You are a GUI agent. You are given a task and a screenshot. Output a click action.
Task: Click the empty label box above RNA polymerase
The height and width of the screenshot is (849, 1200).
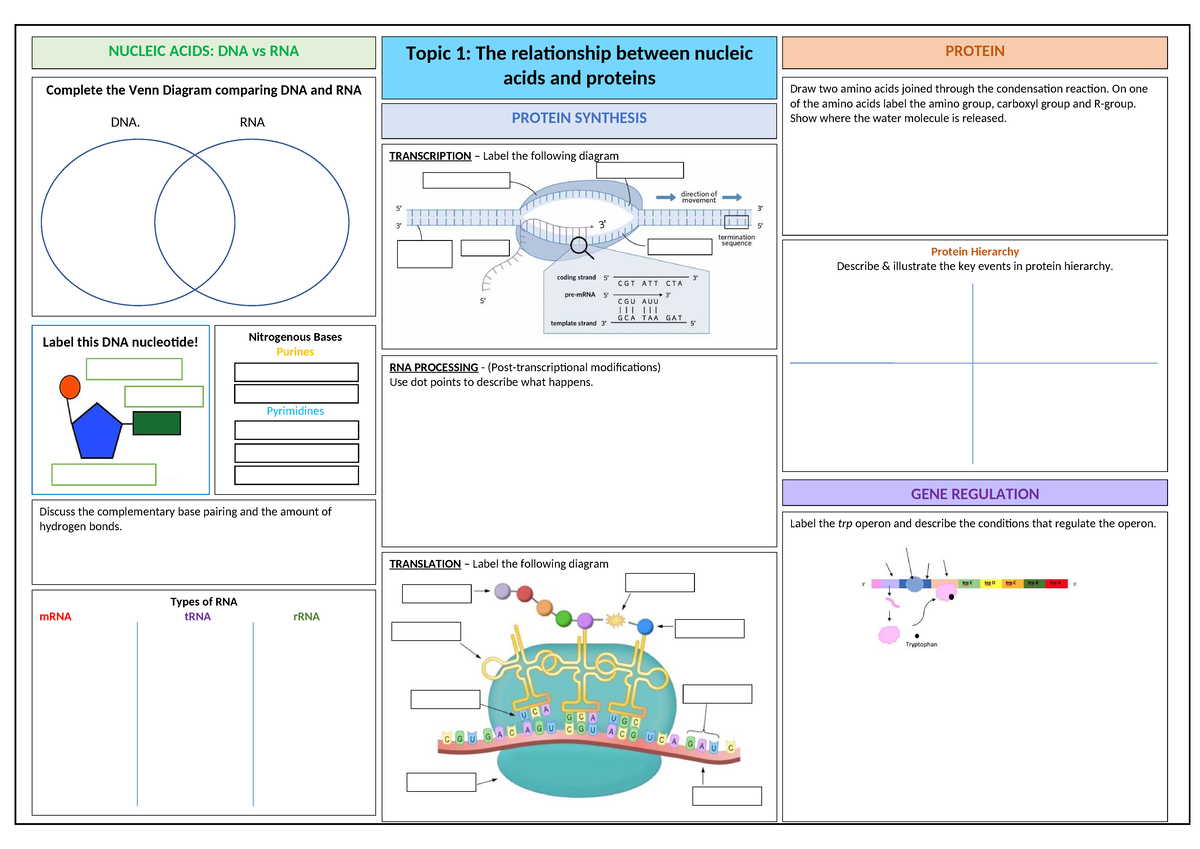tap(639, 170)
